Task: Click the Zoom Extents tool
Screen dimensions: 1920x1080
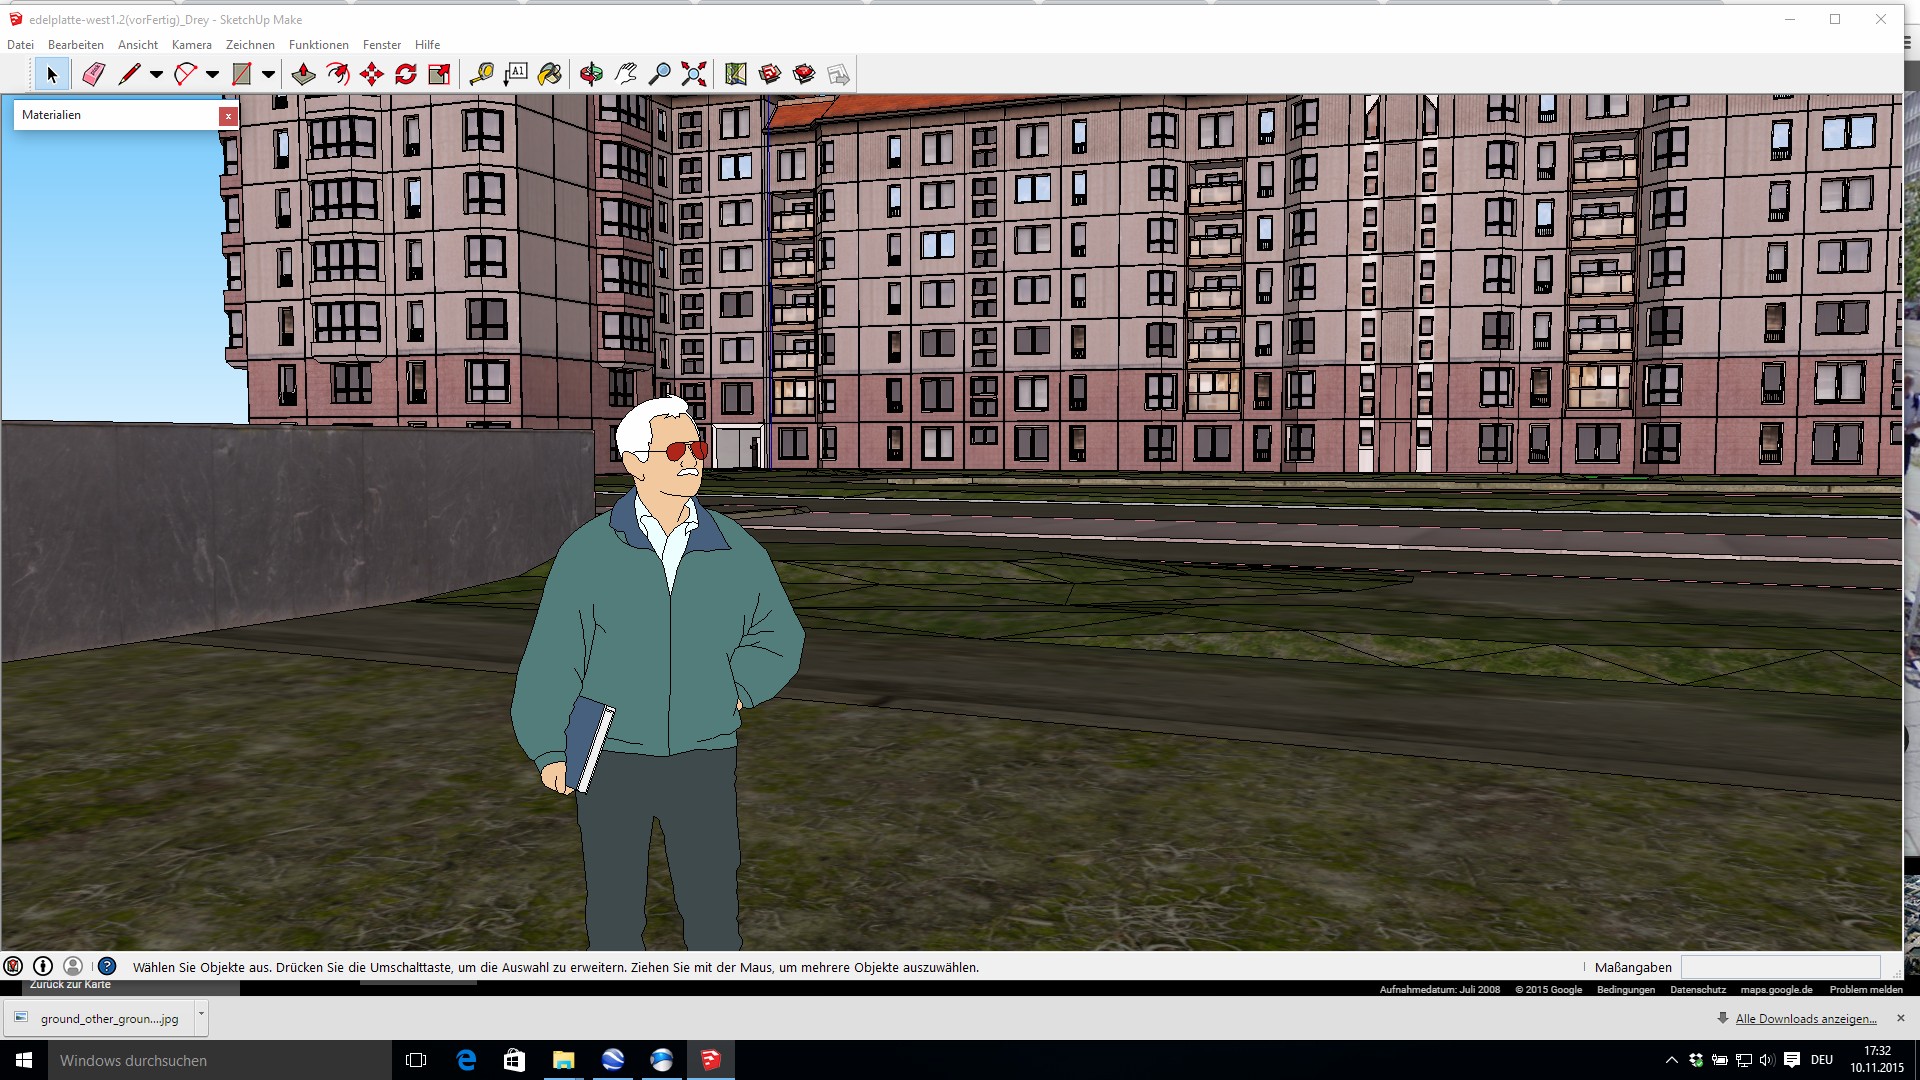Action: click(694, 74)
